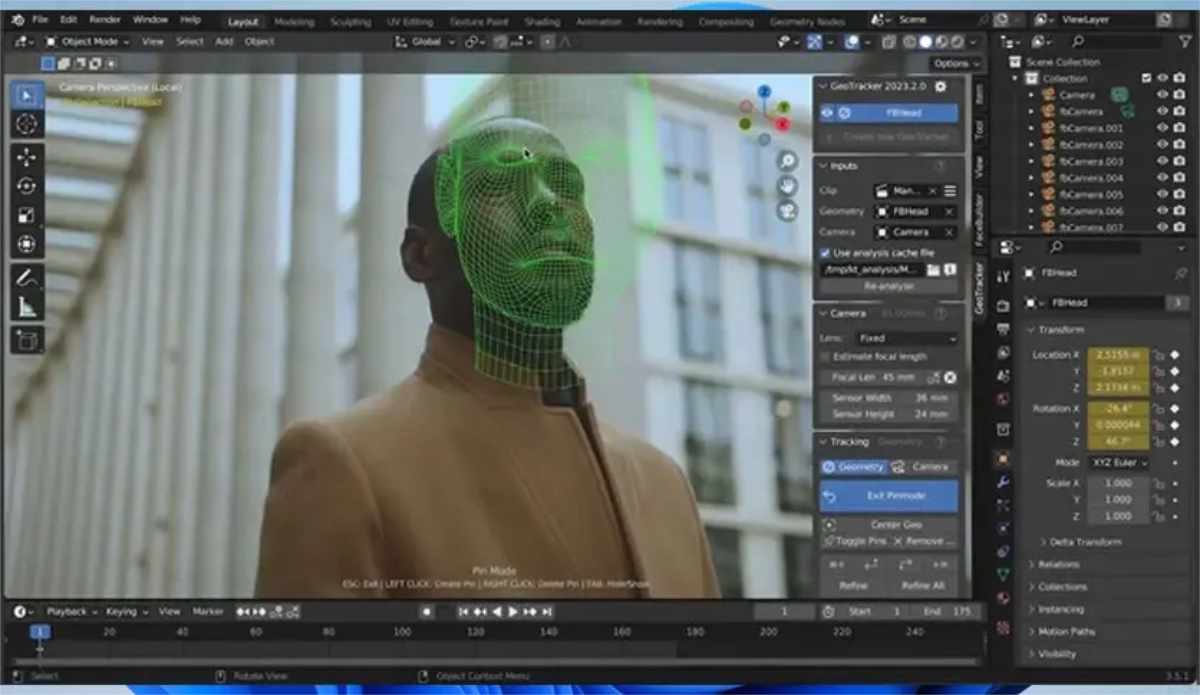This screenshot has height=695, width=1200.
Task: Open the Playback dropdown in timeline
Action: (72, 611)
